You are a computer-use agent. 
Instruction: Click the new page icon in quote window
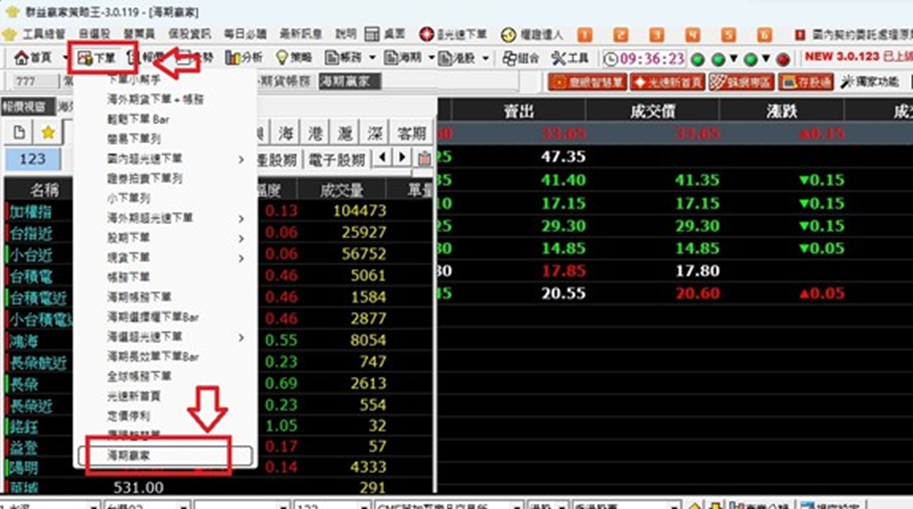coord(19,133)
